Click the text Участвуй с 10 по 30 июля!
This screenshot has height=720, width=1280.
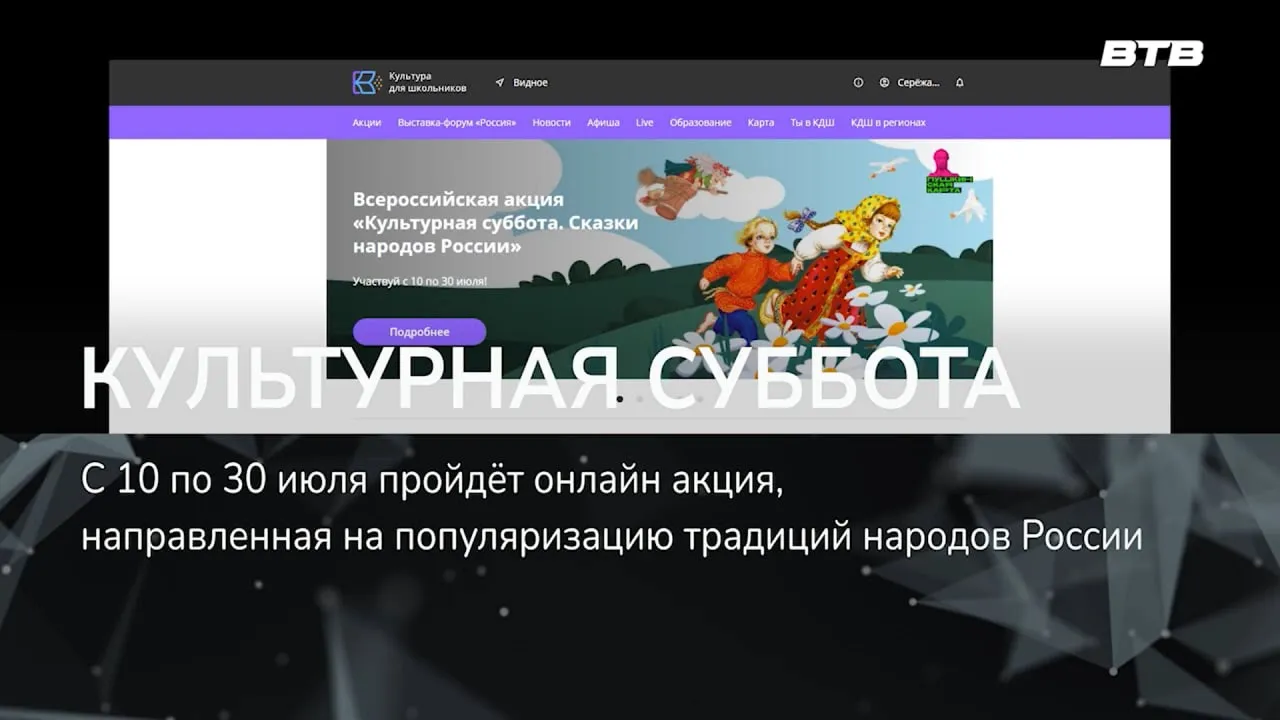420,282
